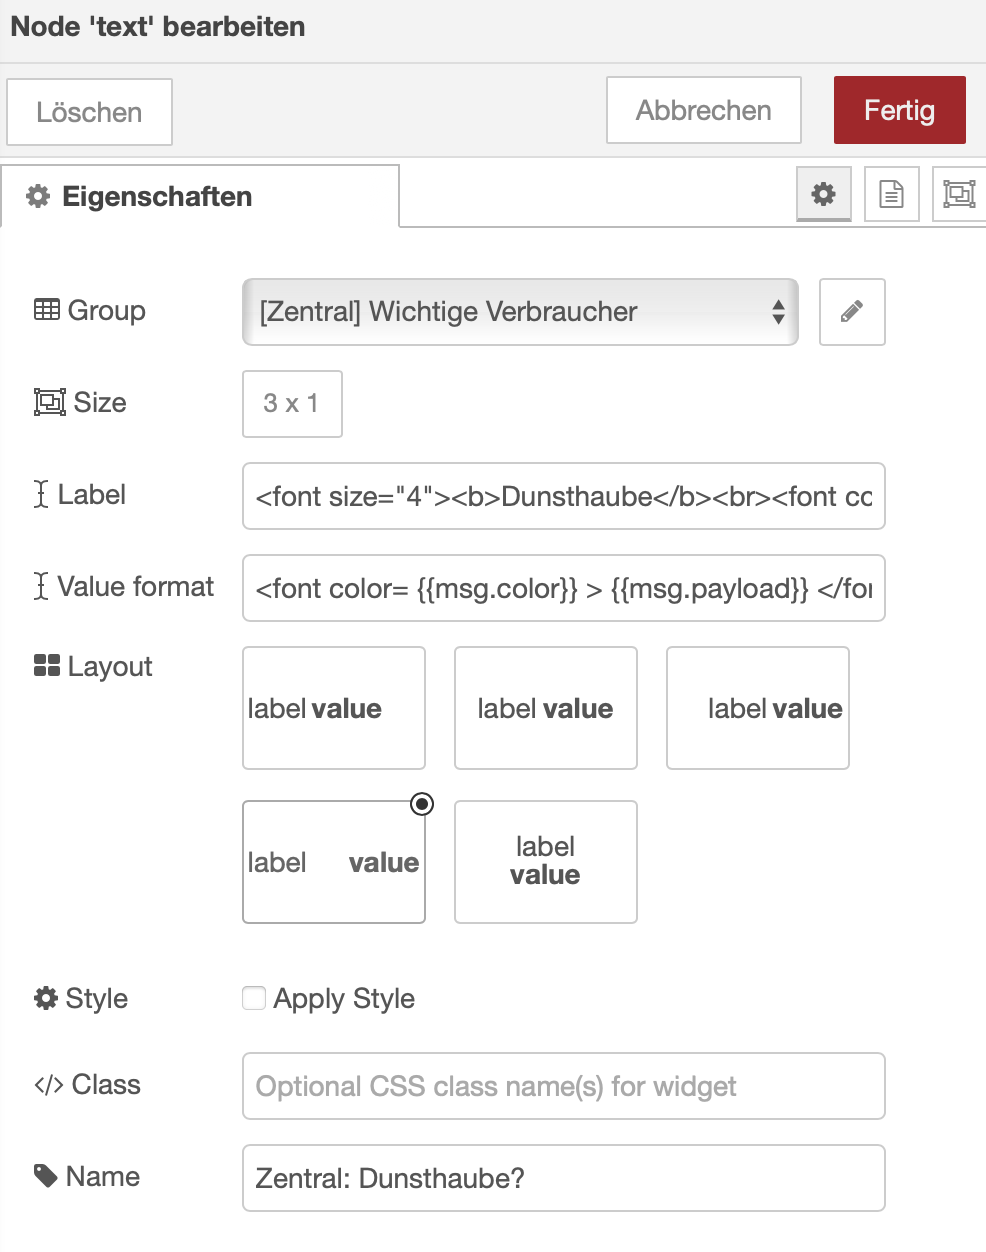Select stacked label over value layout
This screenshot has height=1252, width=986.
pyautogui.click(x=546, y=862)
